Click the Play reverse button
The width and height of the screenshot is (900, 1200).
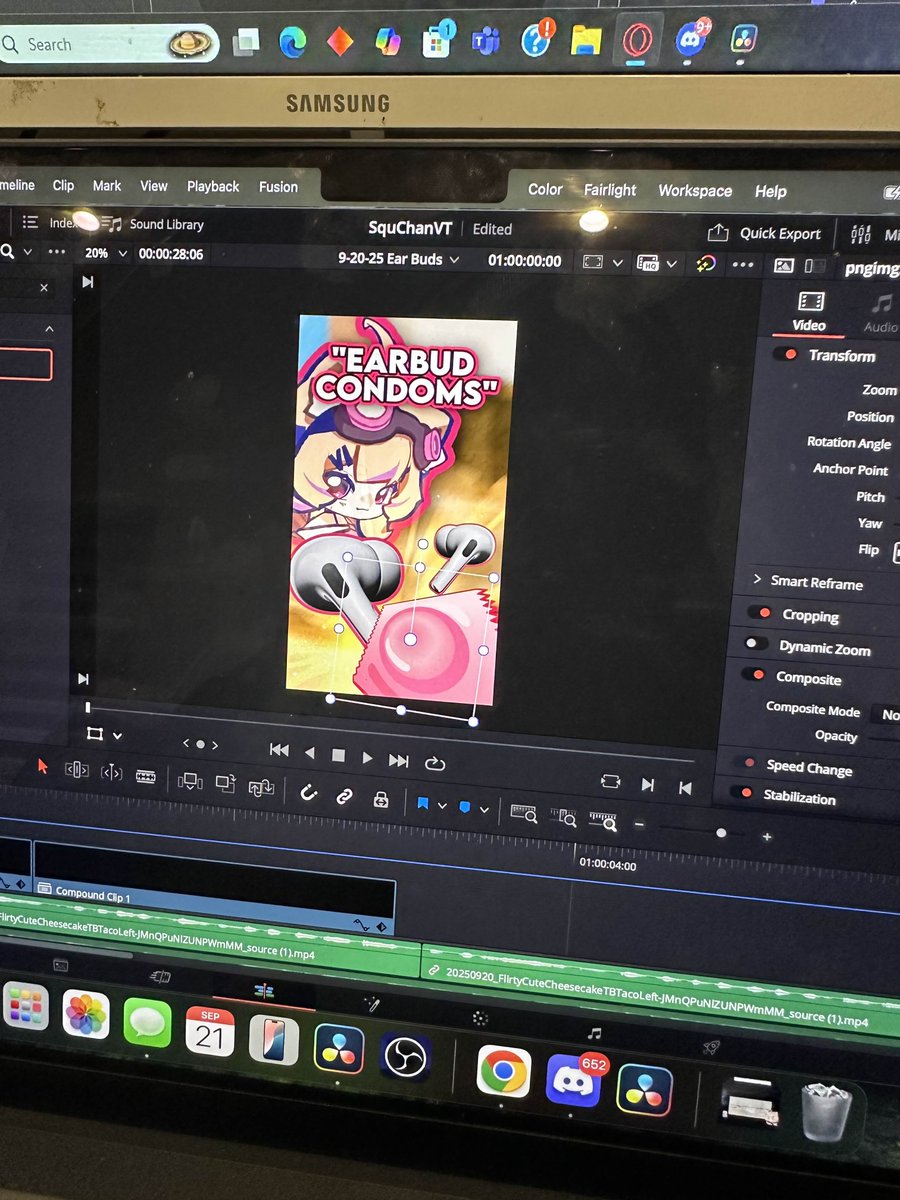(x=309, y=753)
